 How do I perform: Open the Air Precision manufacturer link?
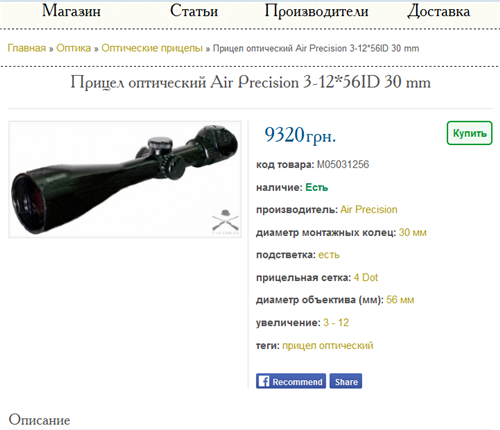(369, 210)
